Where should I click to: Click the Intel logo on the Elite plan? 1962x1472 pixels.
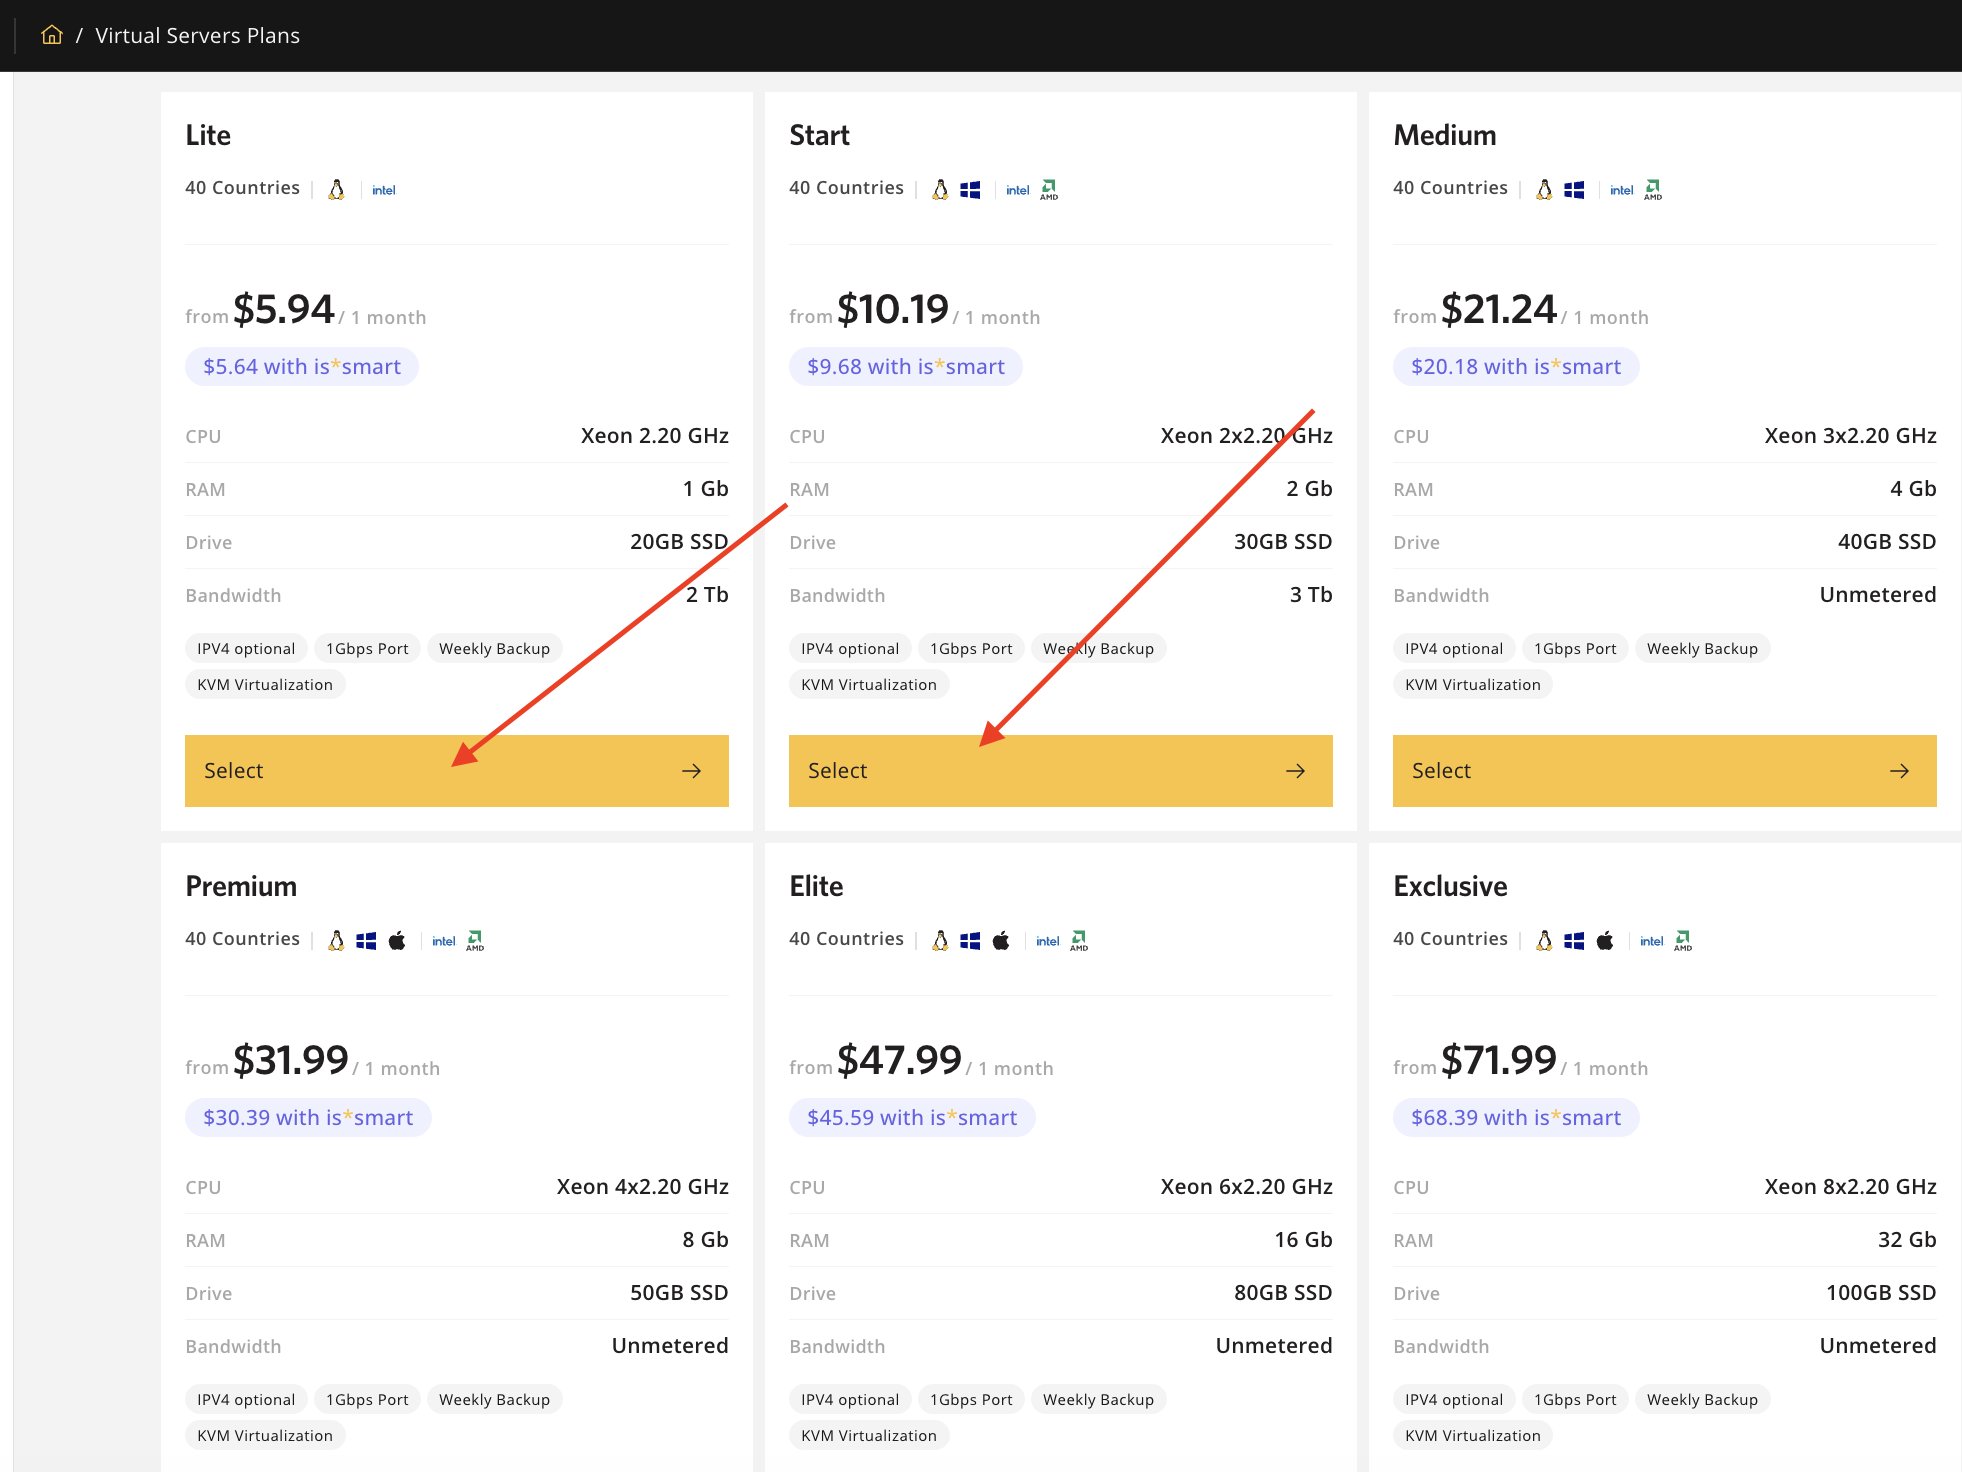coord(1048,941)
